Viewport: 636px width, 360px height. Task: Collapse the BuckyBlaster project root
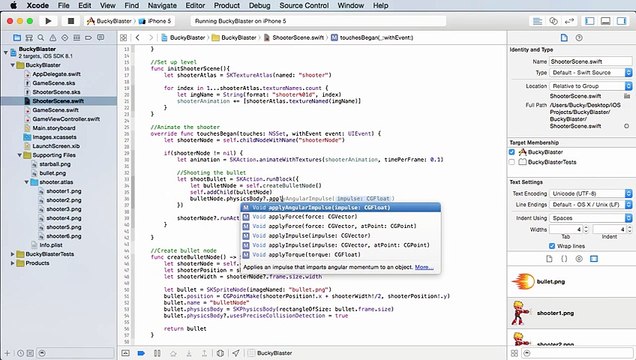click(6, 52)
